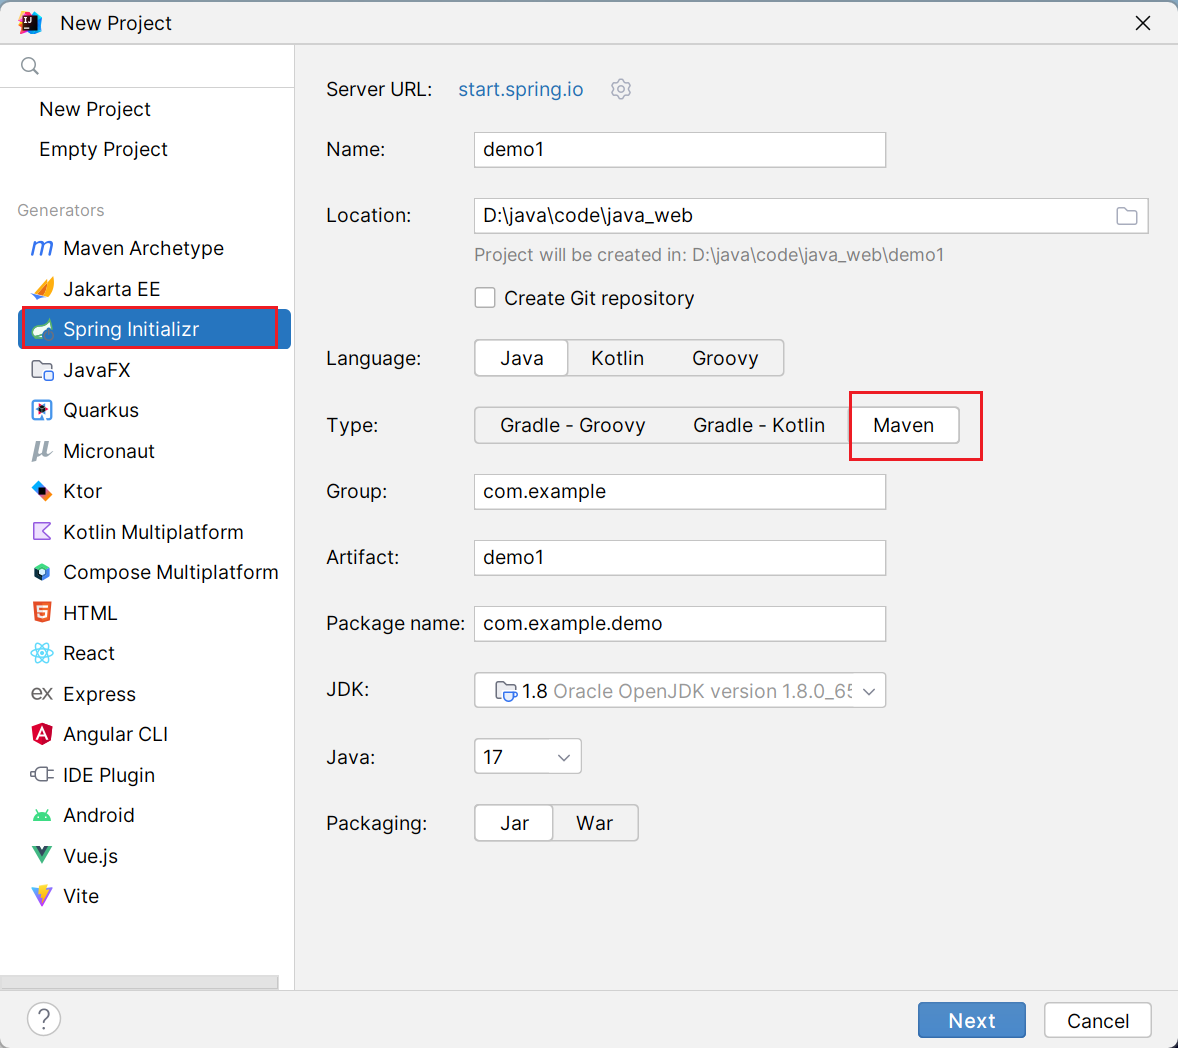Choose Gradle - Groovy build type
1178x1048 pixels.
click(x=572, y=425)
